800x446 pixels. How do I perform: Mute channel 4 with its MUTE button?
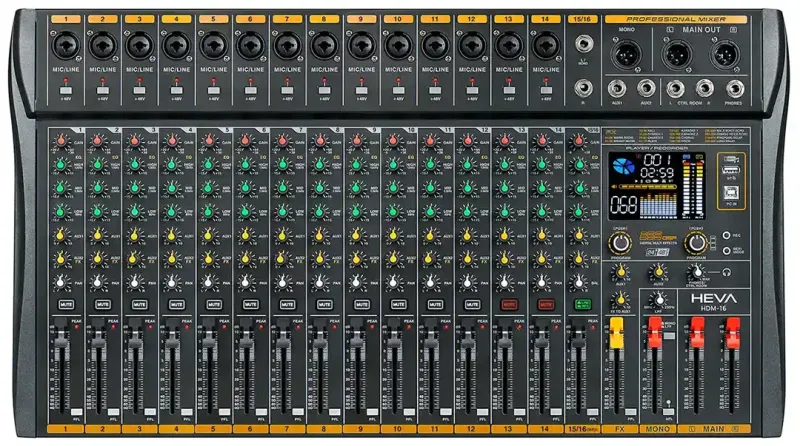point(177,305)
